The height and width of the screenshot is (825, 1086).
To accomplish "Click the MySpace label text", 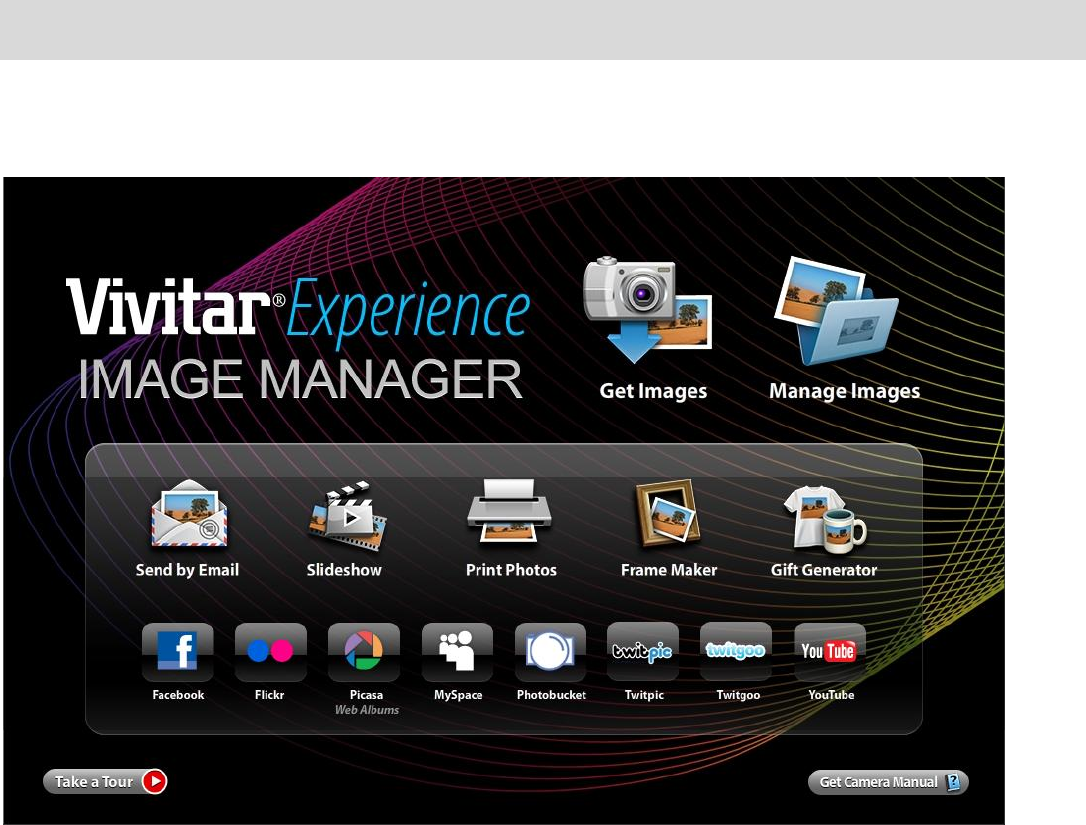I will [x=458, y=695].
